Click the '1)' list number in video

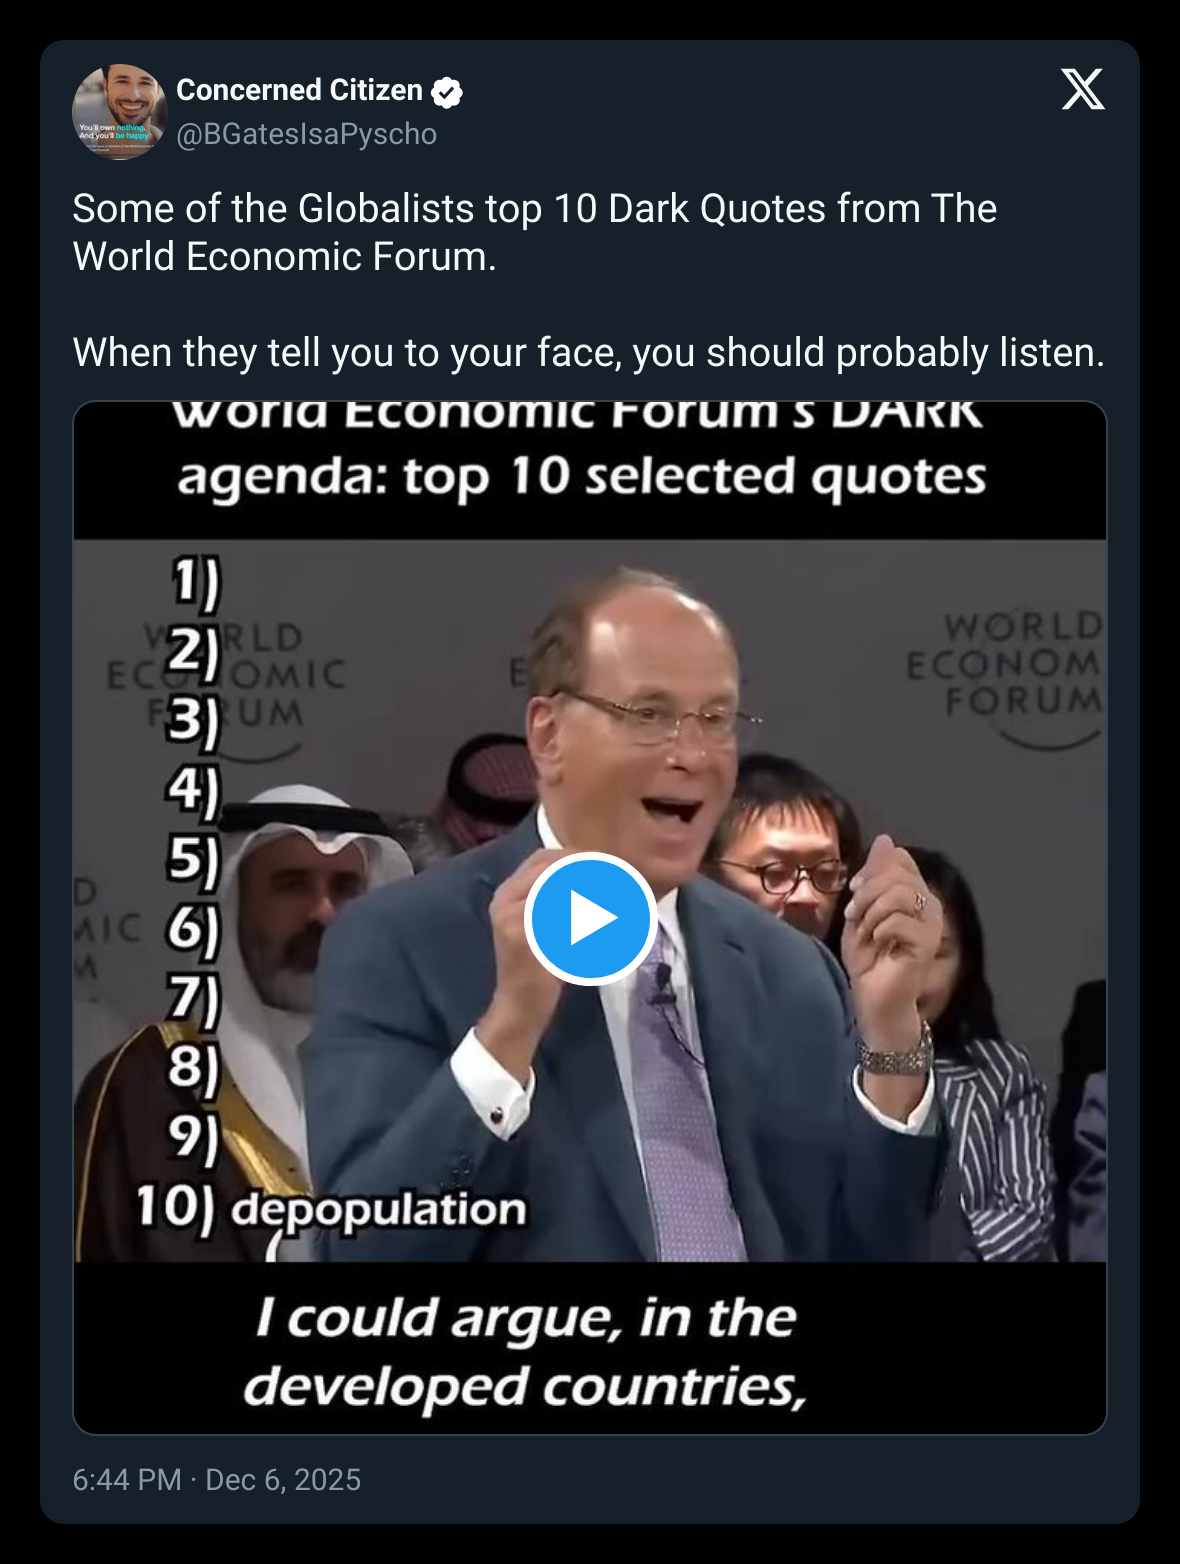(194, 583)
